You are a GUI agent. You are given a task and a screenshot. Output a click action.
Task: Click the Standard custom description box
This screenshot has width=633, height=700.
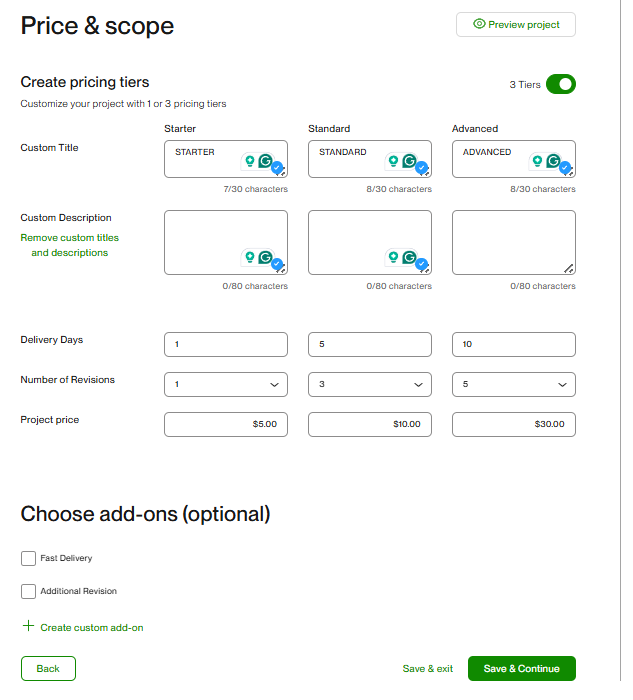[x=370, y=242]
